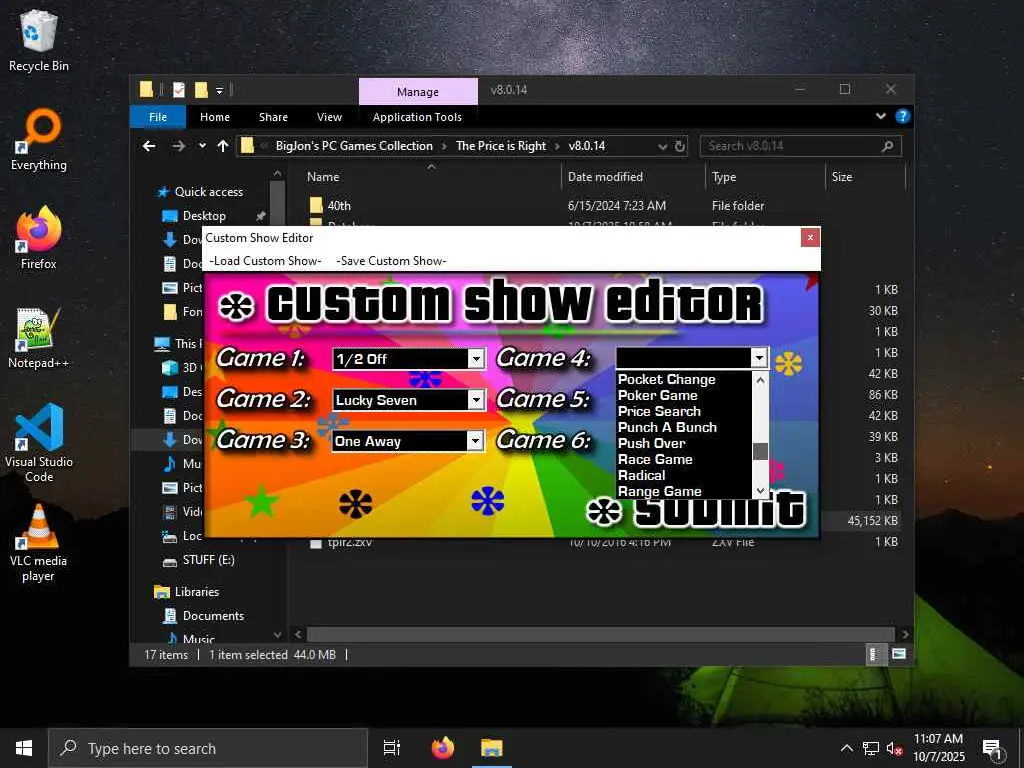Collapse the Game 4 dropdown arrow

tap(759, 358)
